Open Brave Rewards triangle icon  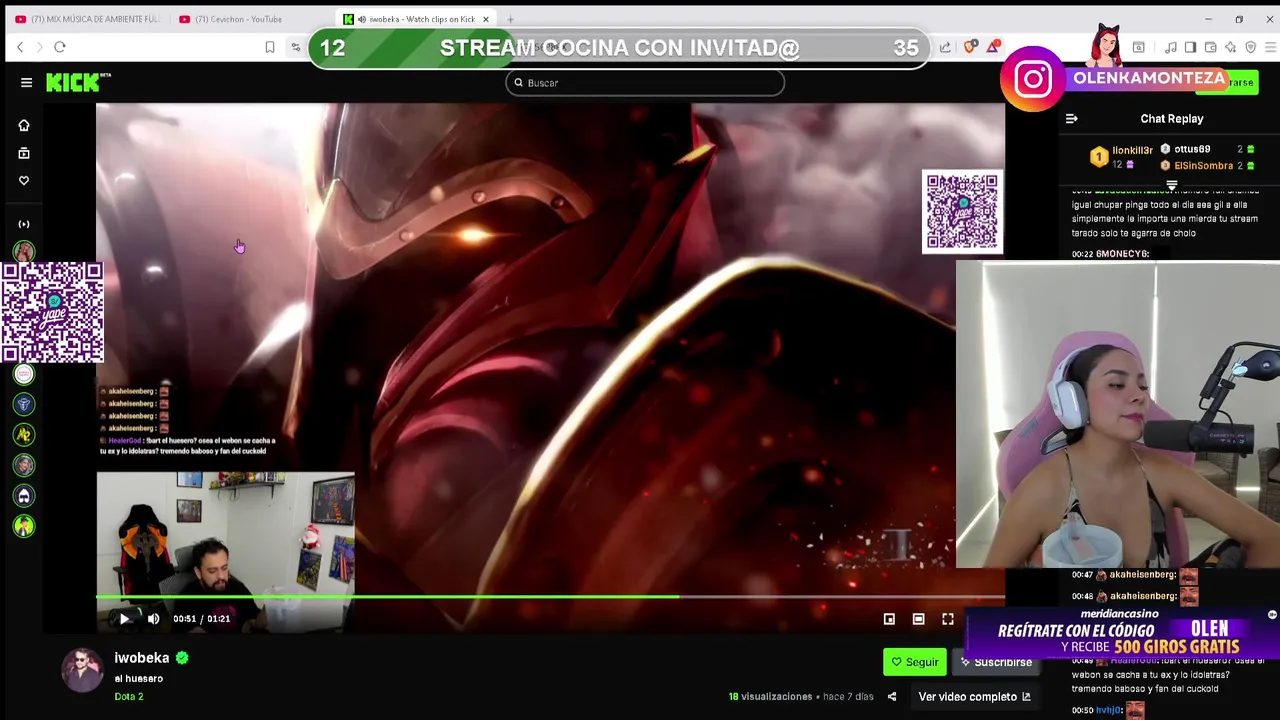(993, 47)
